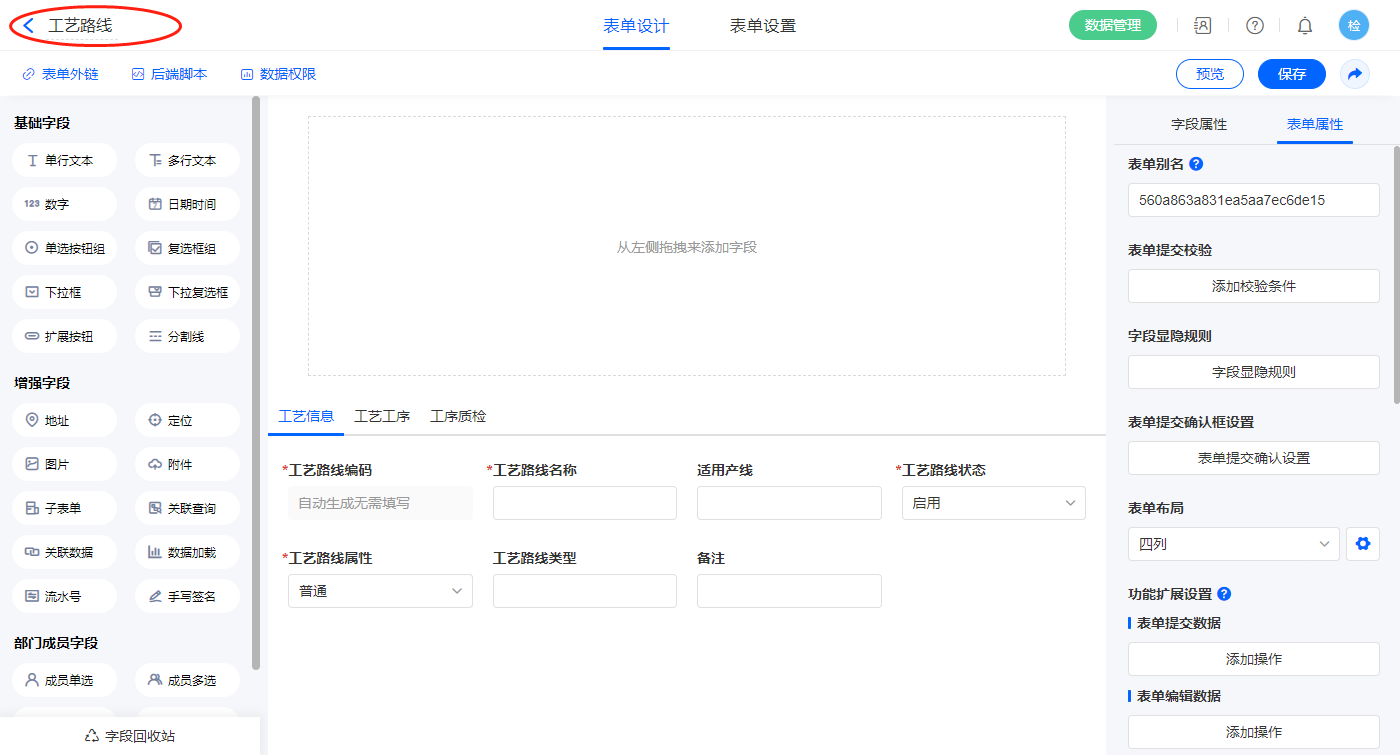Click the help icon next to 表单别名
The image size is (1400, 755).
(1196, 164)
